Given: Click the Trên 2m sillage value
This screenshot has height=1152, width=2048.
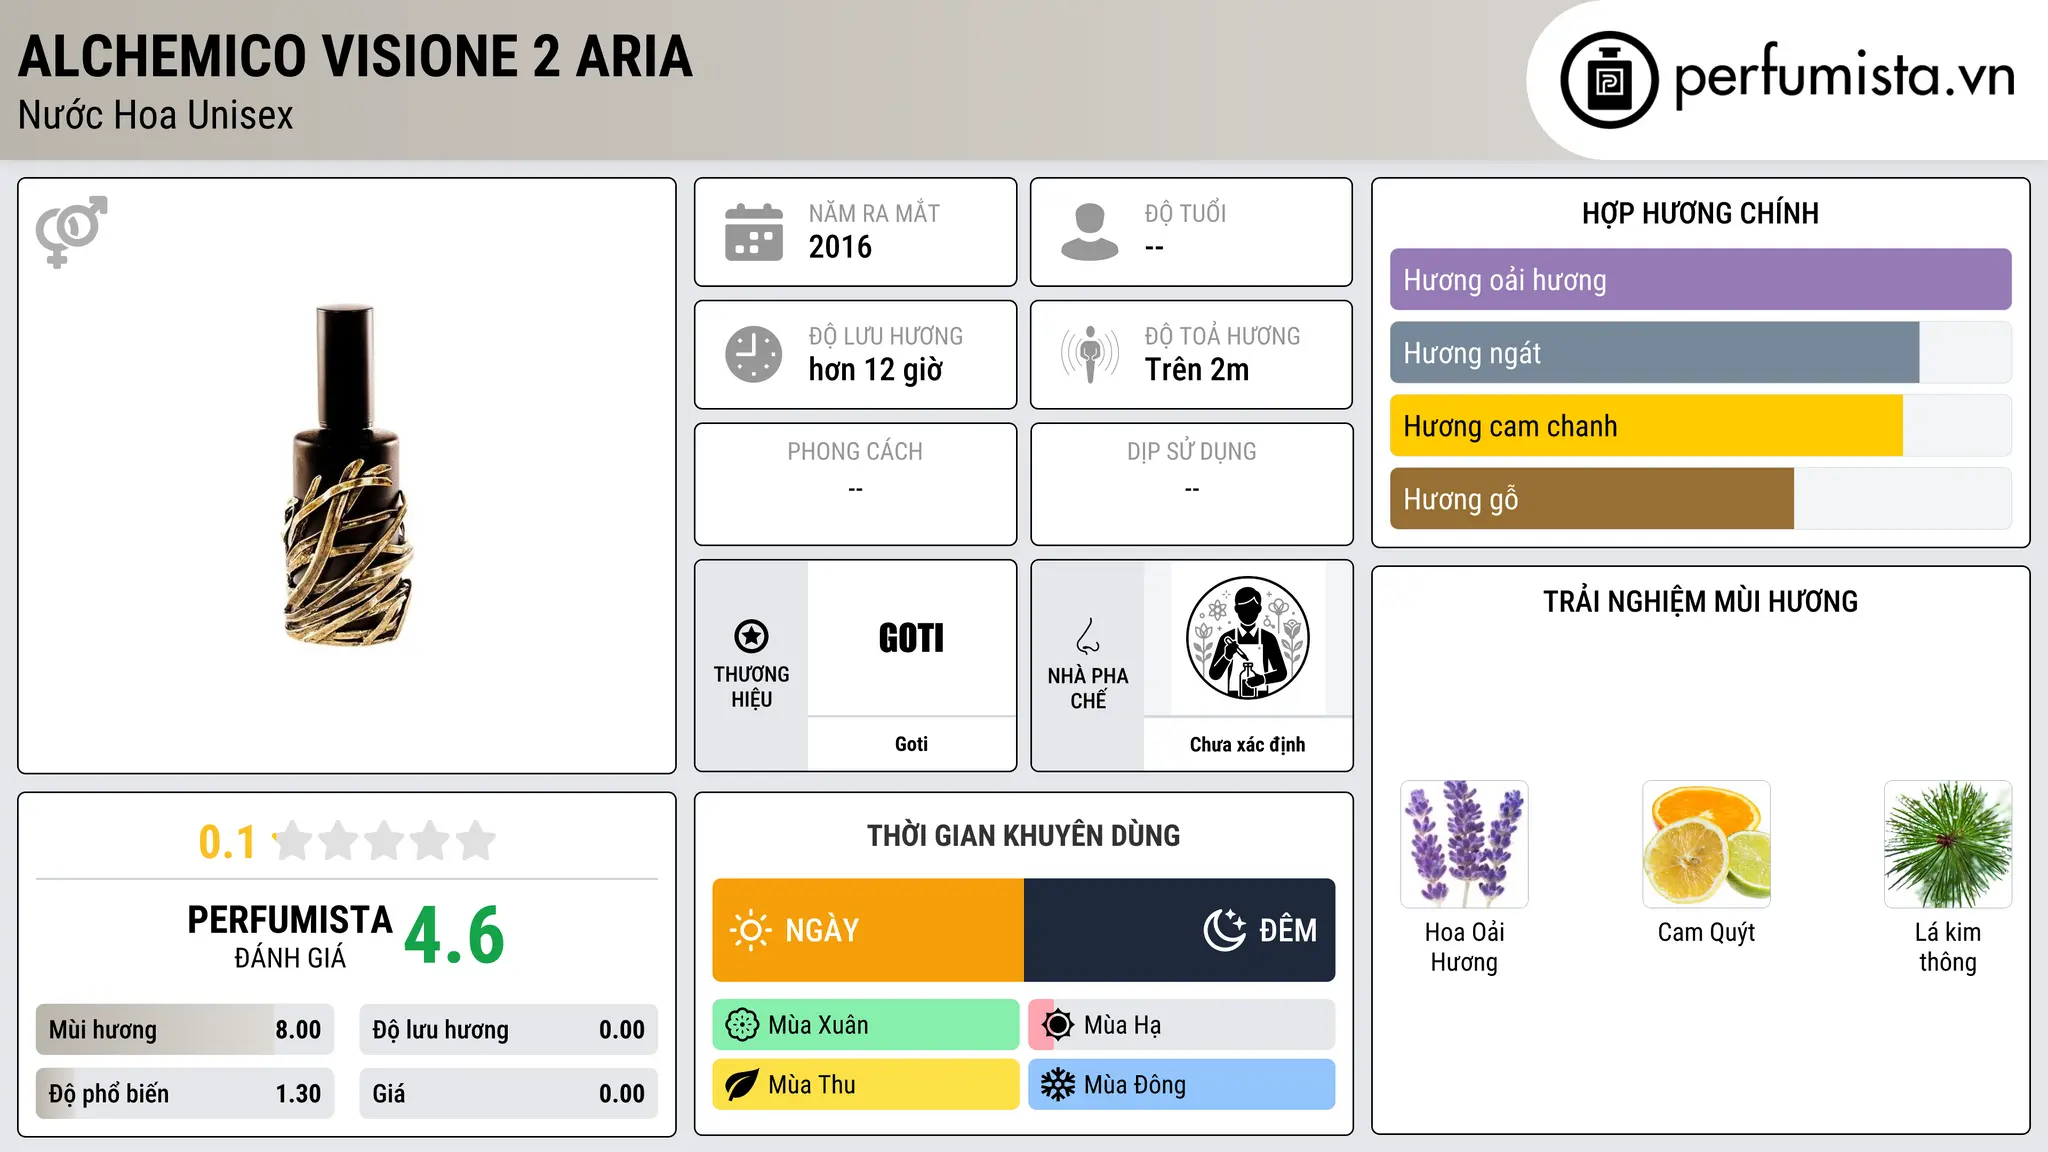Looking at the screenshot, I should [1197, 370].
